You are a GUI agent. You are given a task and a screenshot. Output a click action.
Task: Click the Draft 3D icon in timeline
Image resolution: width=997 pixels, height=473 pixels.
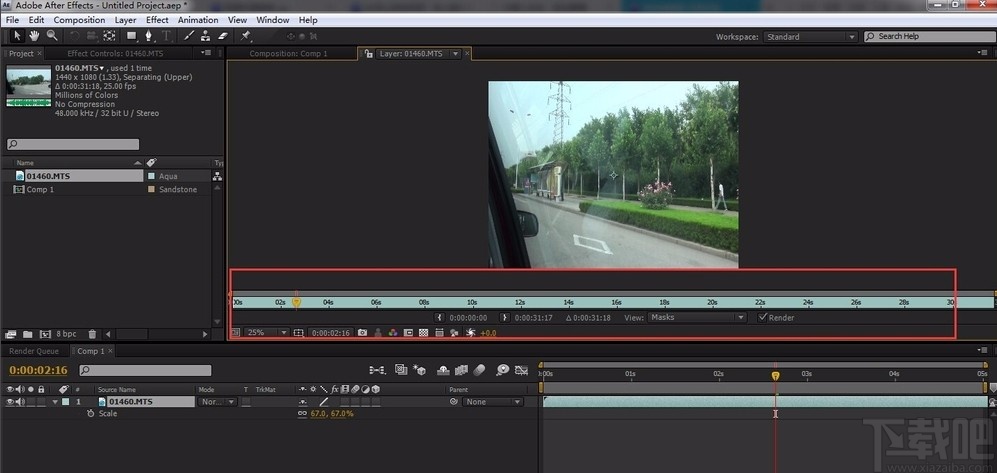coord(419,370)
